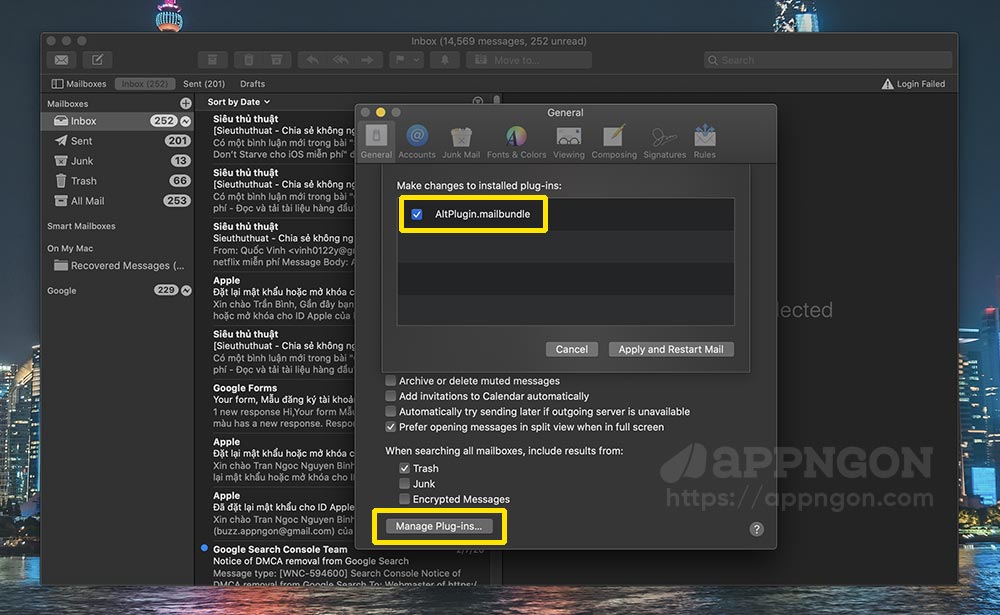Expand the Google account chevron
Viewport: 1000px width, 615px height.
[186, 290]
